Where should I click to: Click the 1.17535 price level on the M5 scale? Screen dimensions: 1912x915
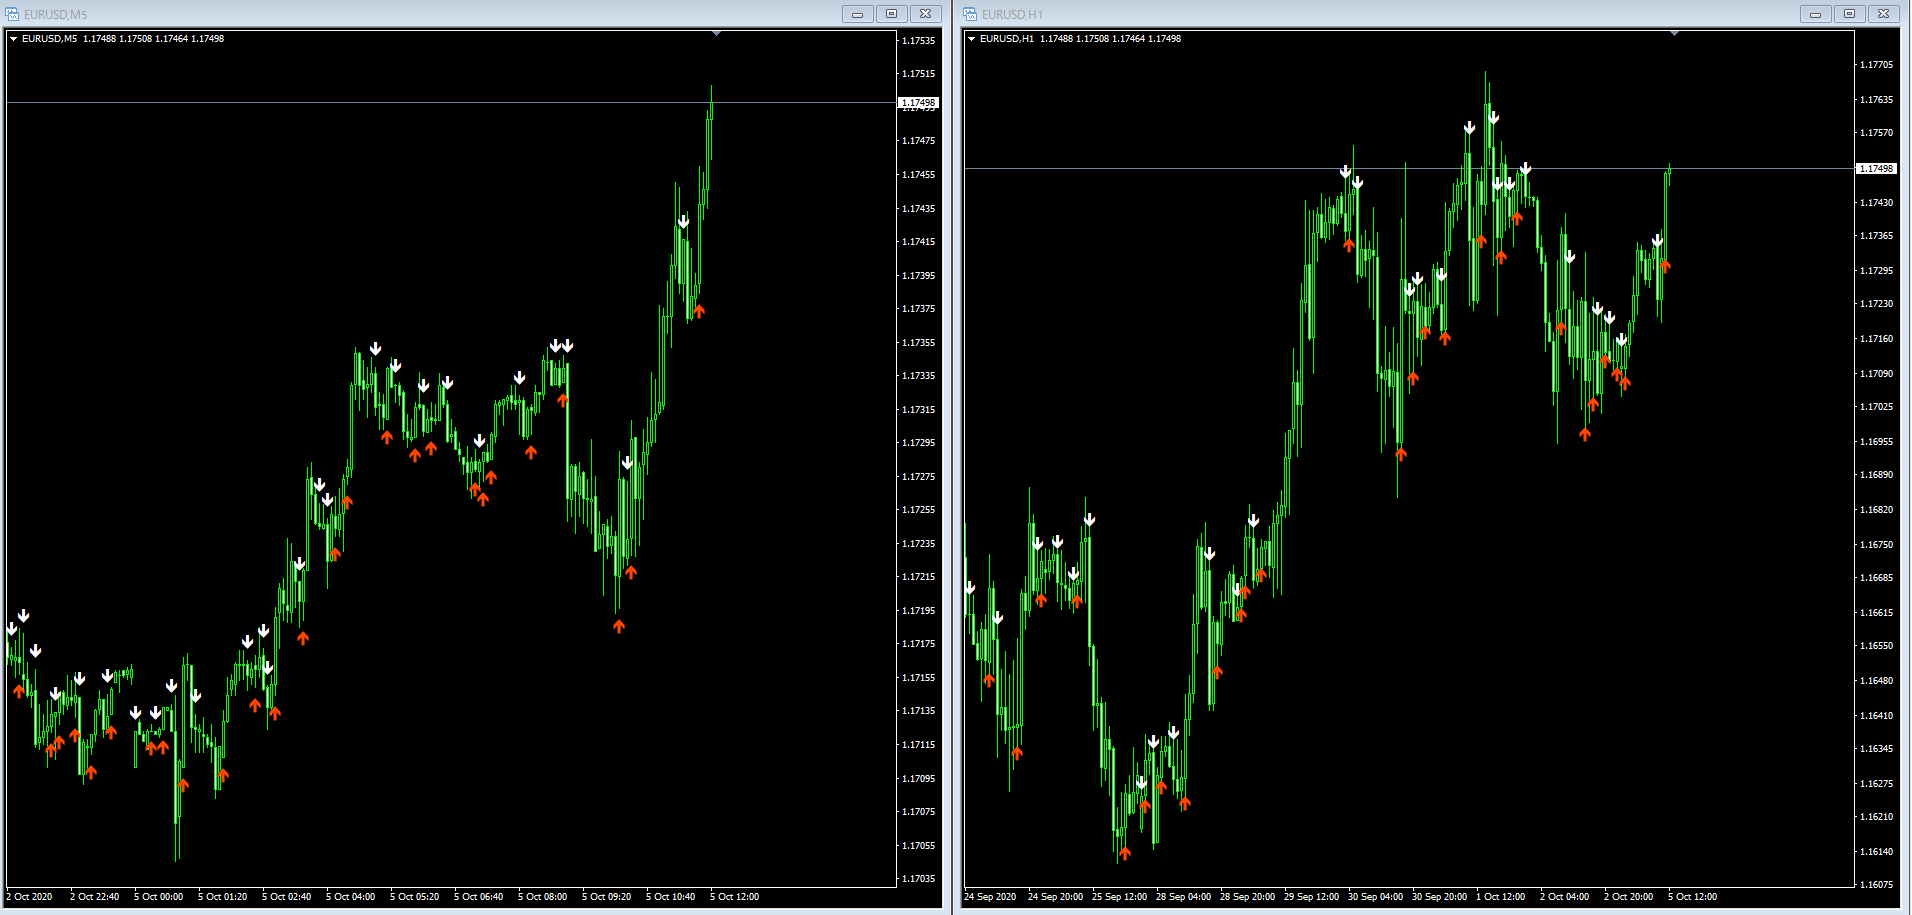tap(919, 41)
